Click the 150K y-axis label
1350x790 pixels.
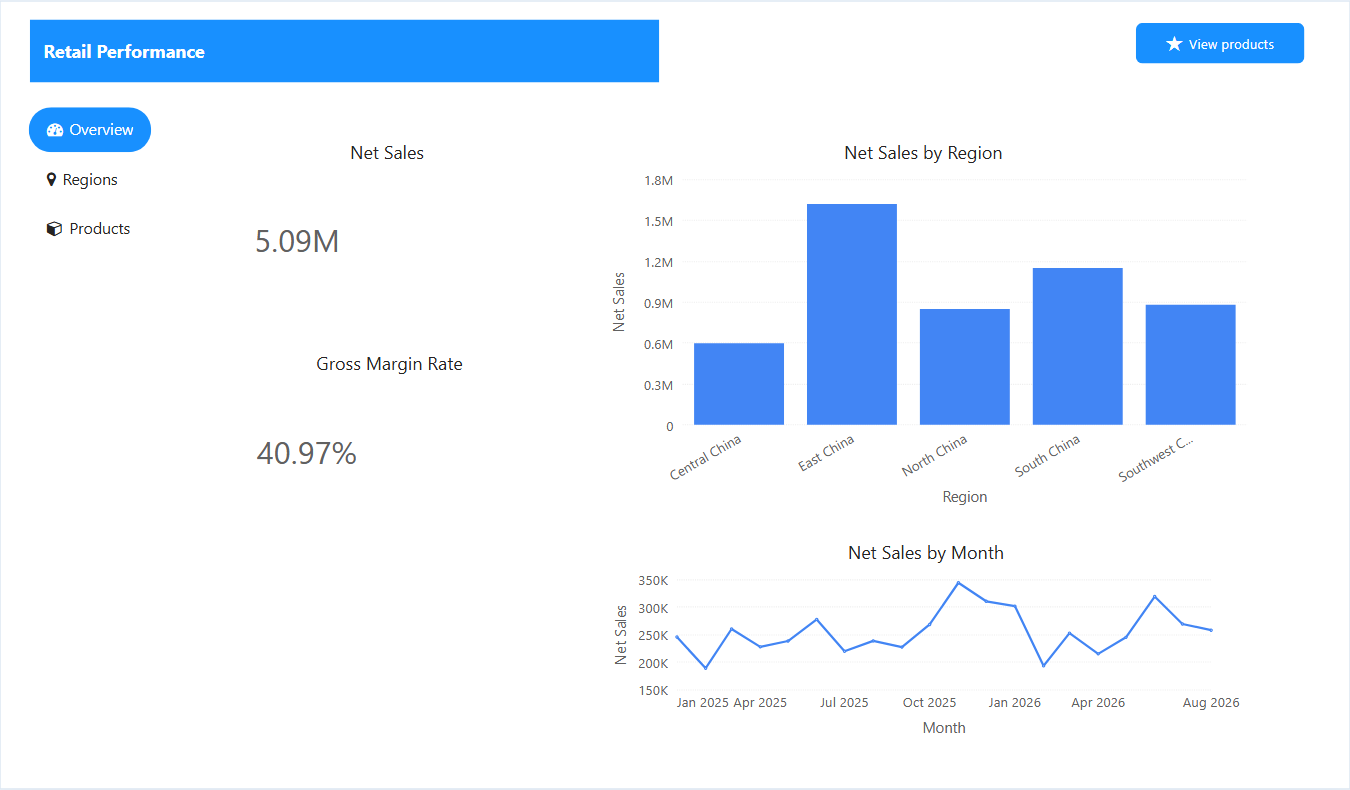pos(652,690)
